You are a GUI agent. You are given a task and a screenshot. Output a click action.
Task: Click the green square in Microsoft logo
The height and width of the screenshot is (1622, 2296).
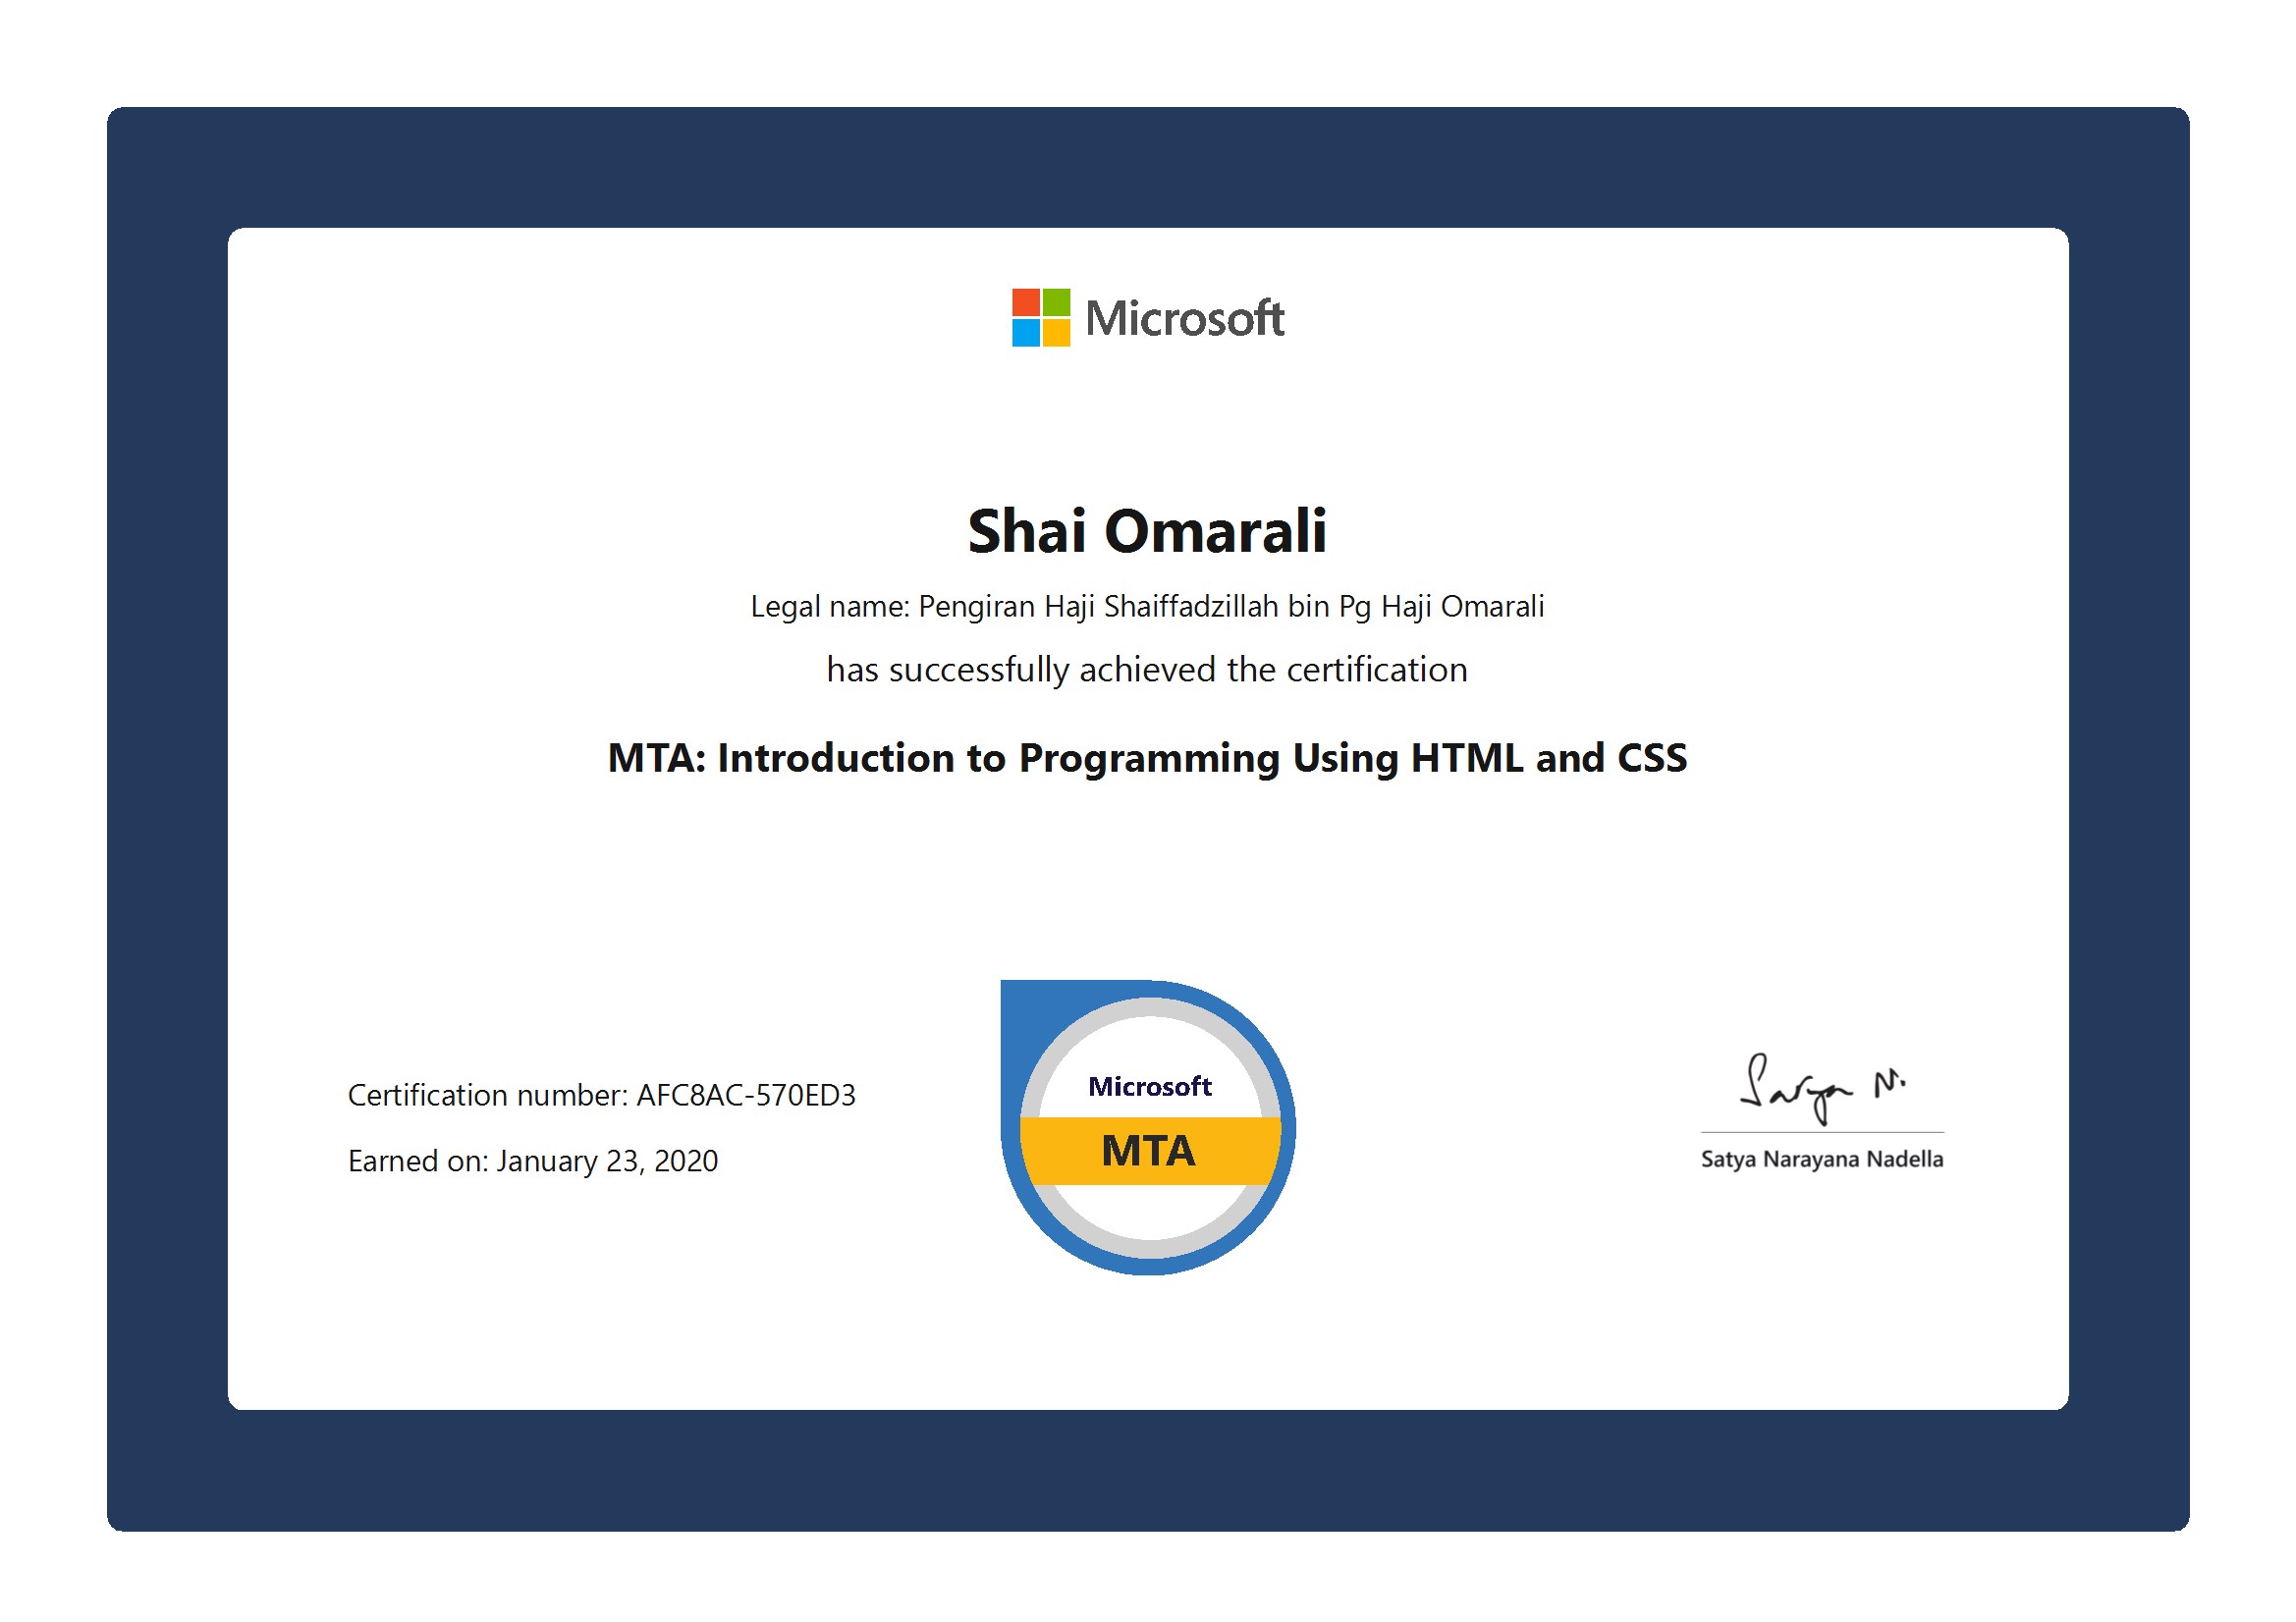click(1057, 300)
